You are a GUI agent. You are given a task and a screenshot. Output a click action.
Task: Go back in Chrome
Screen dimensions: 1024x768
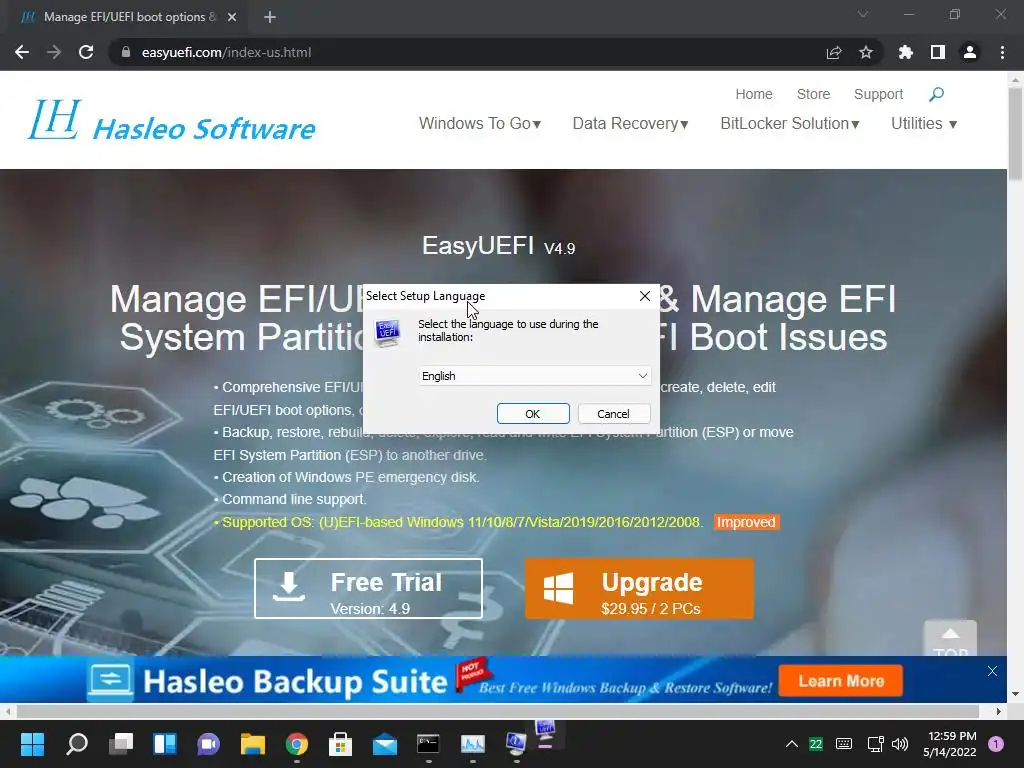point(22,52)
